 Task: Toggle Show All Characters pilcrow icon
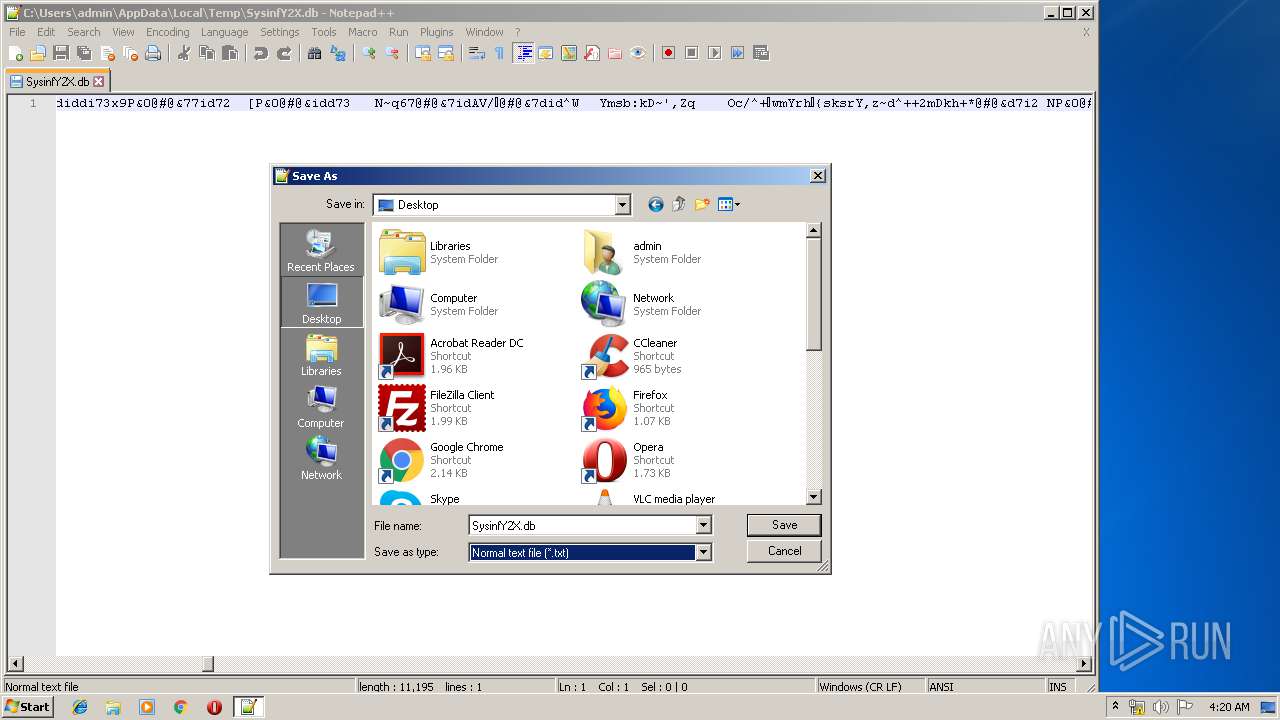(500, 53)
